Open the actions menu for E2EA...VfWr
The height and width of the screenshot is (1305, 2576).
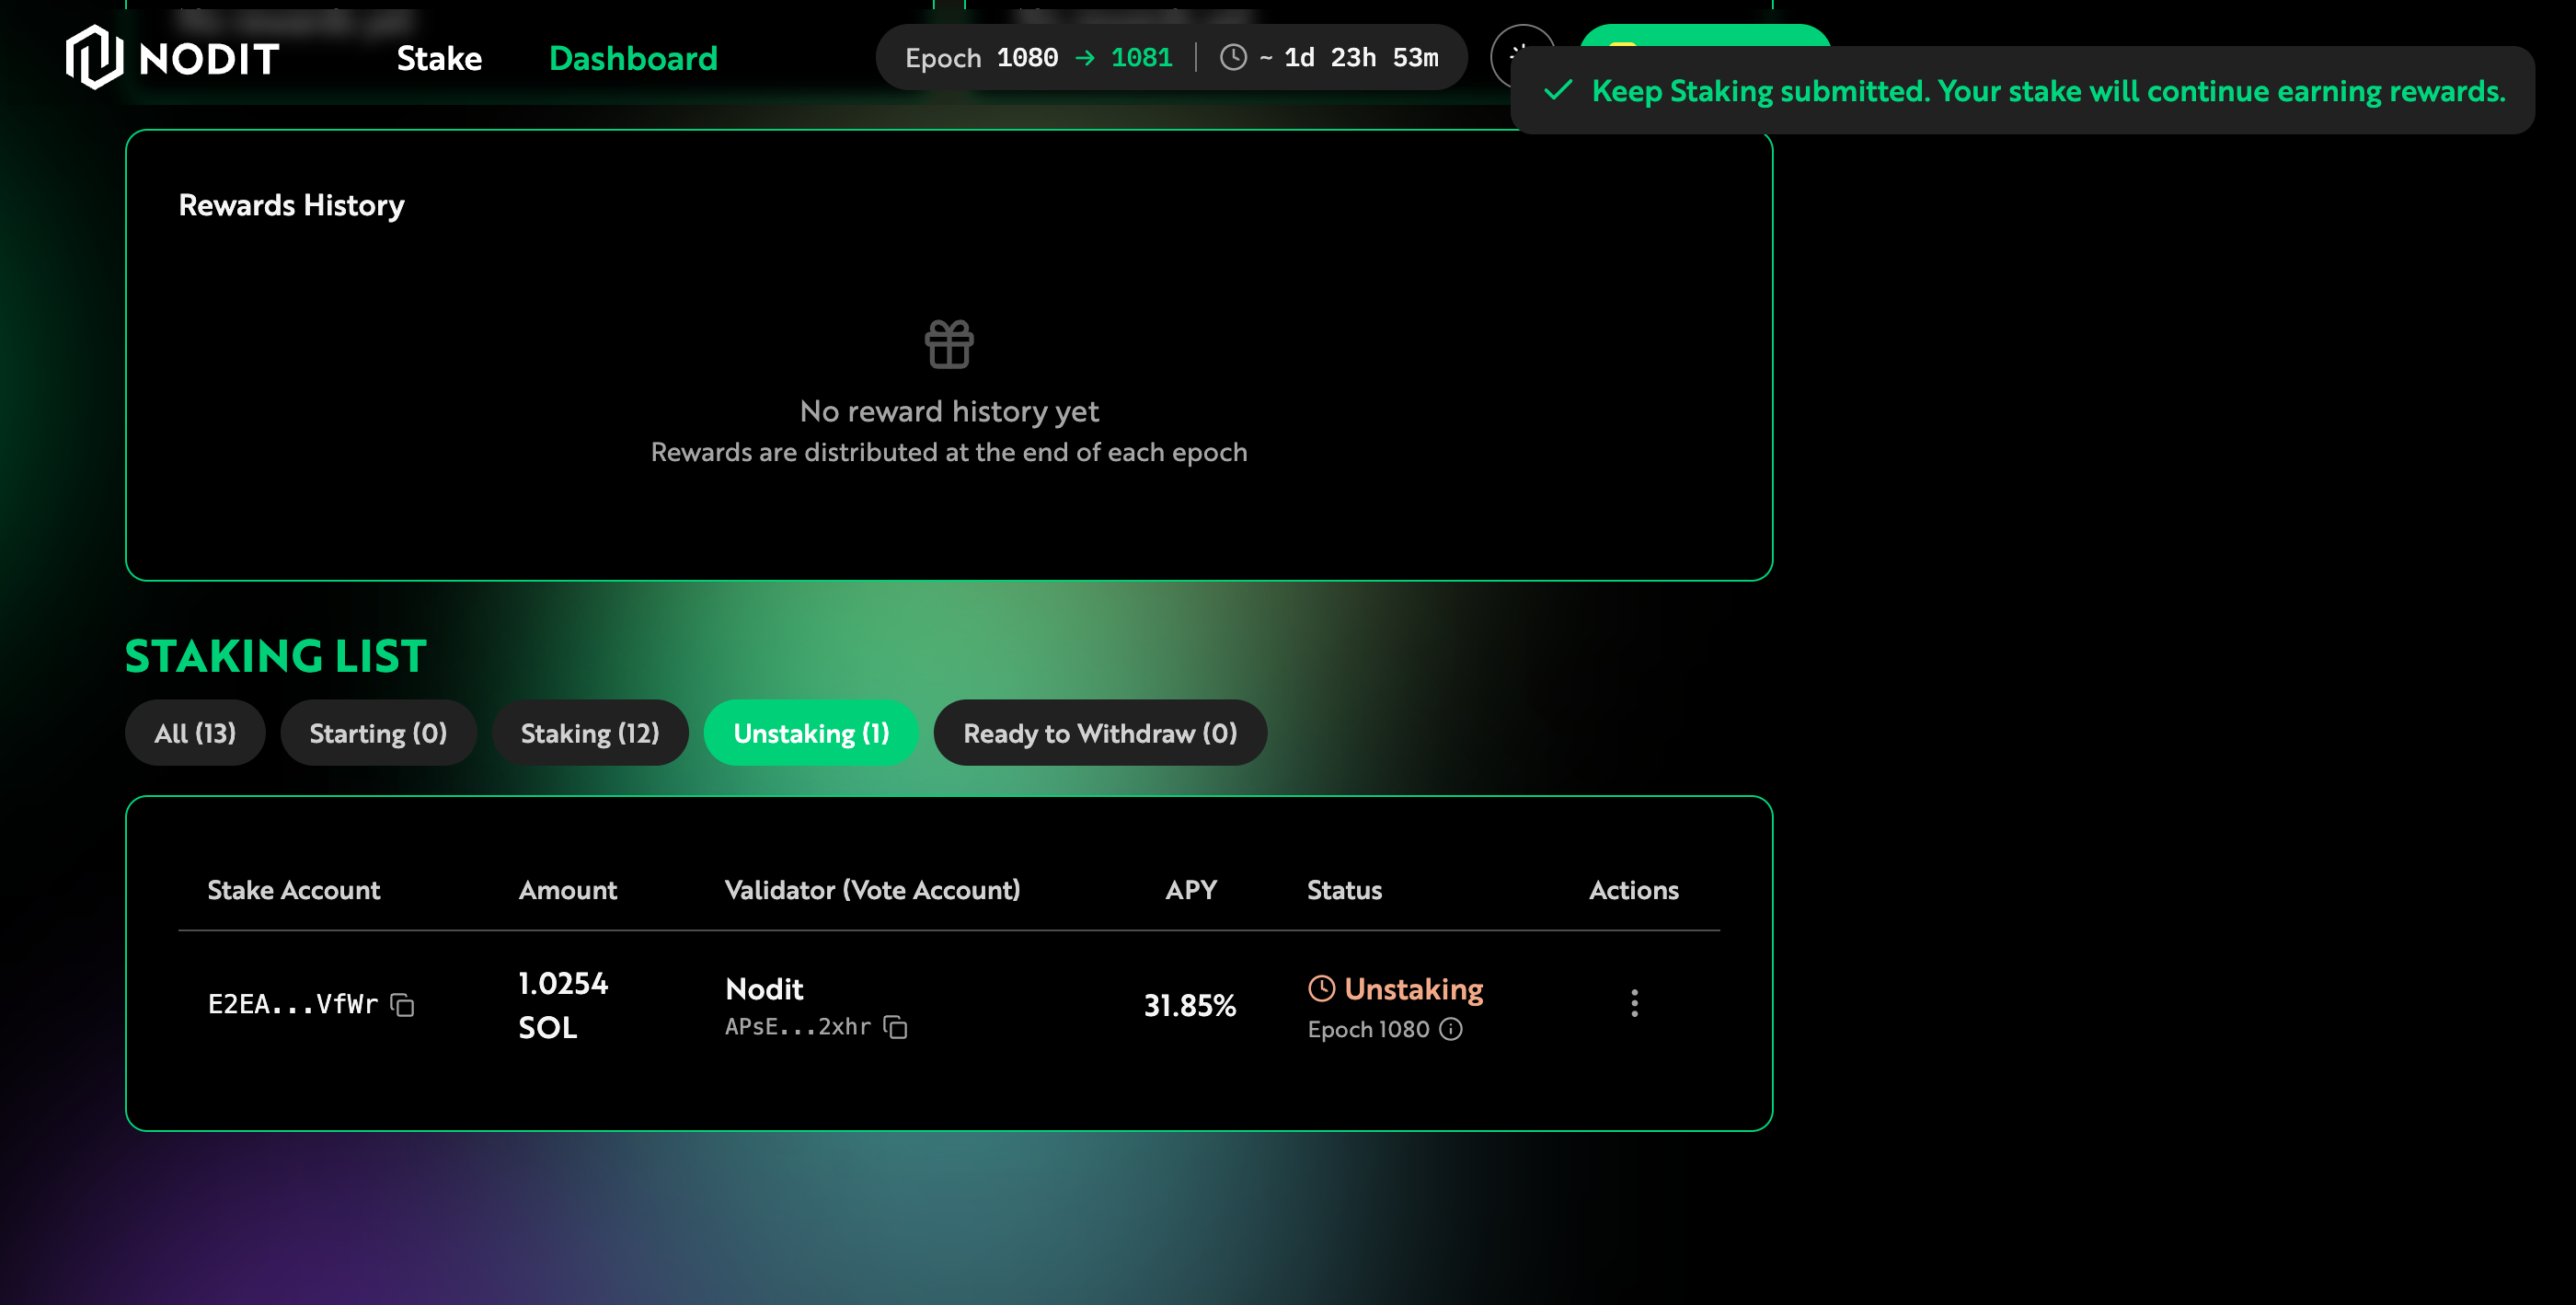[1634, 1003]
